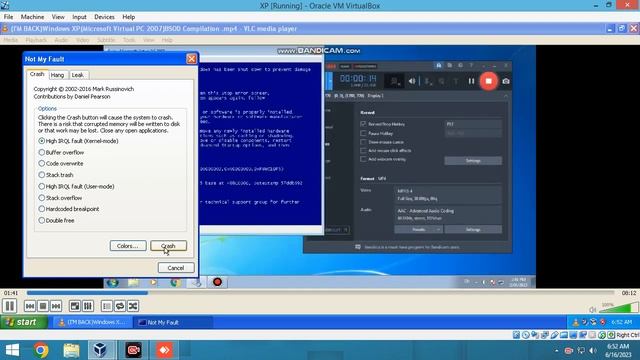Toggle VLC shuffle playback

click(x=133, y=306)
